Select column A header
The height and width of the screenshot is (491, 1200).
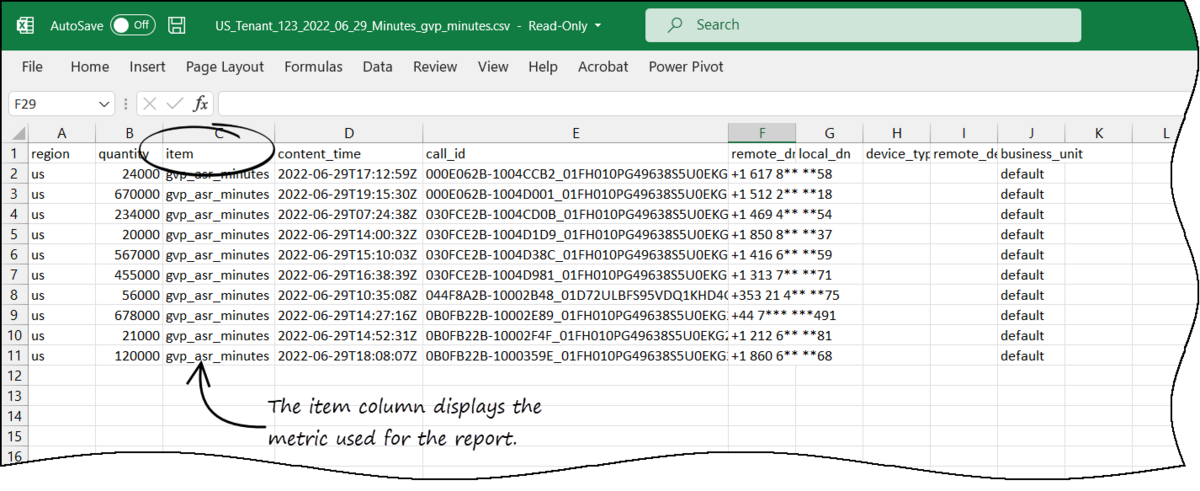pos(61,134)
